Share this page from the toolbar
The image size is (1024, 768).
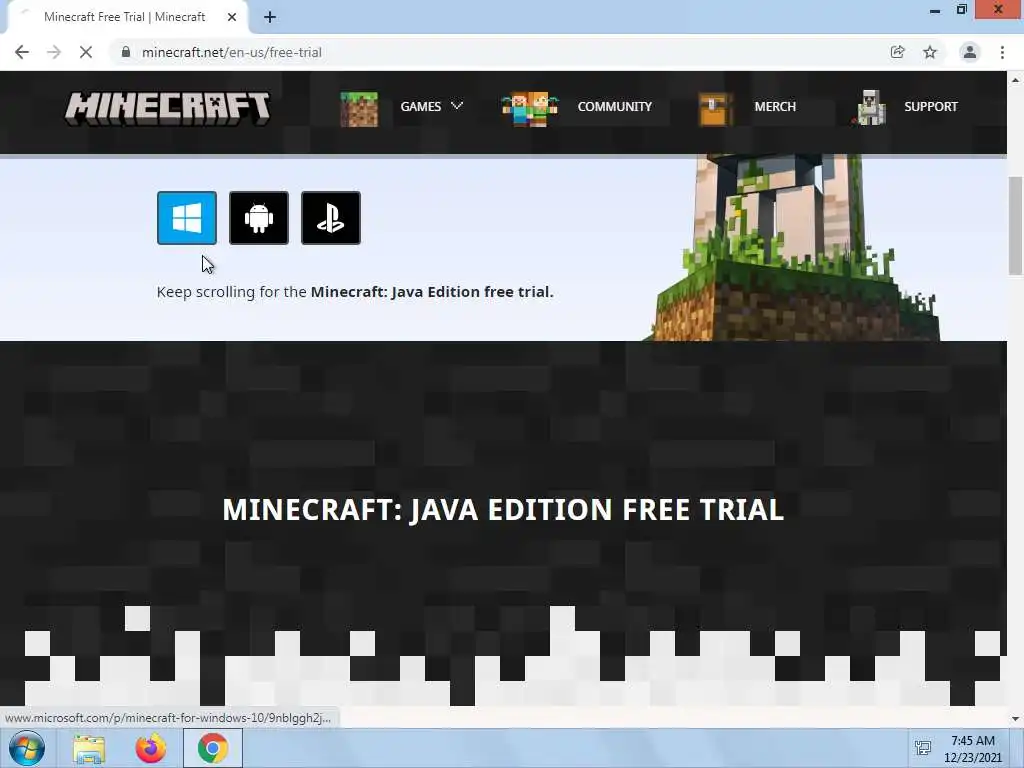(898, 52)
